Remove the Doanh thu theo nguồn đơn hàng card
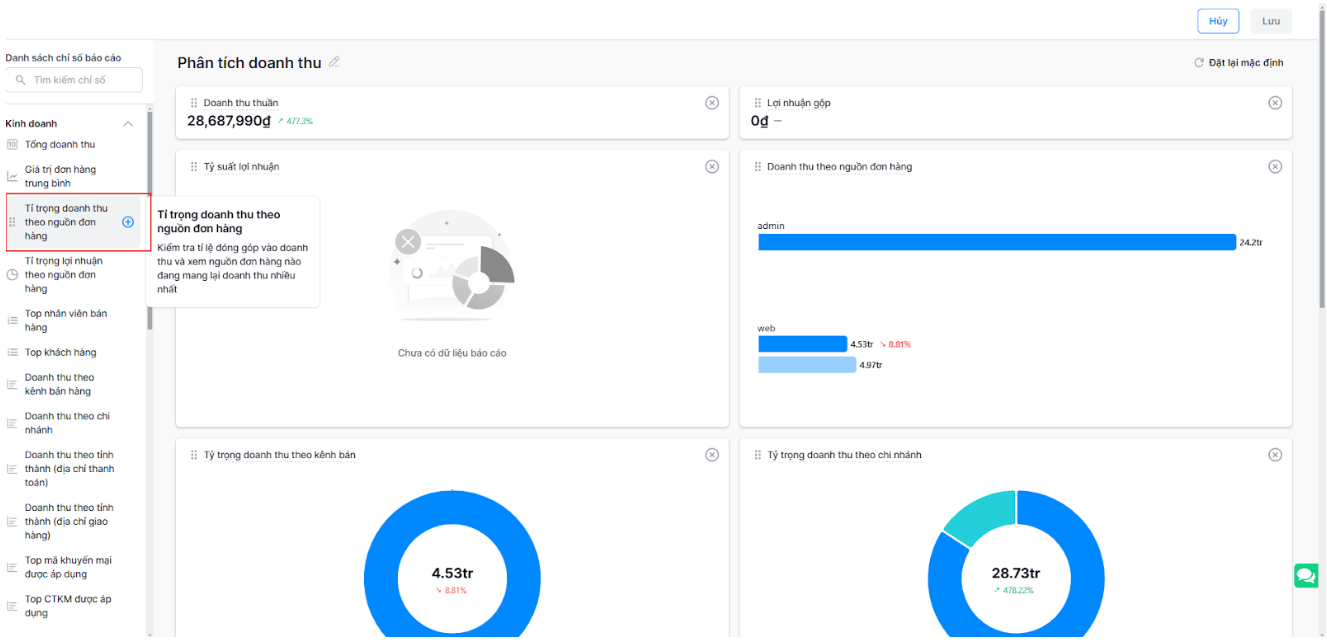The height and width of the screenshot is (642, 1327). click(1275, 167)
